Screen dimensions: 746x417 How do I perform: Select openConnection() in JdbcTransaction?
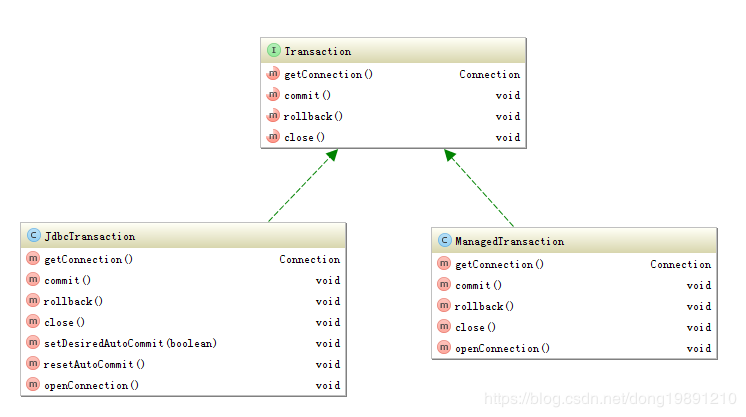tap(91, 385)
